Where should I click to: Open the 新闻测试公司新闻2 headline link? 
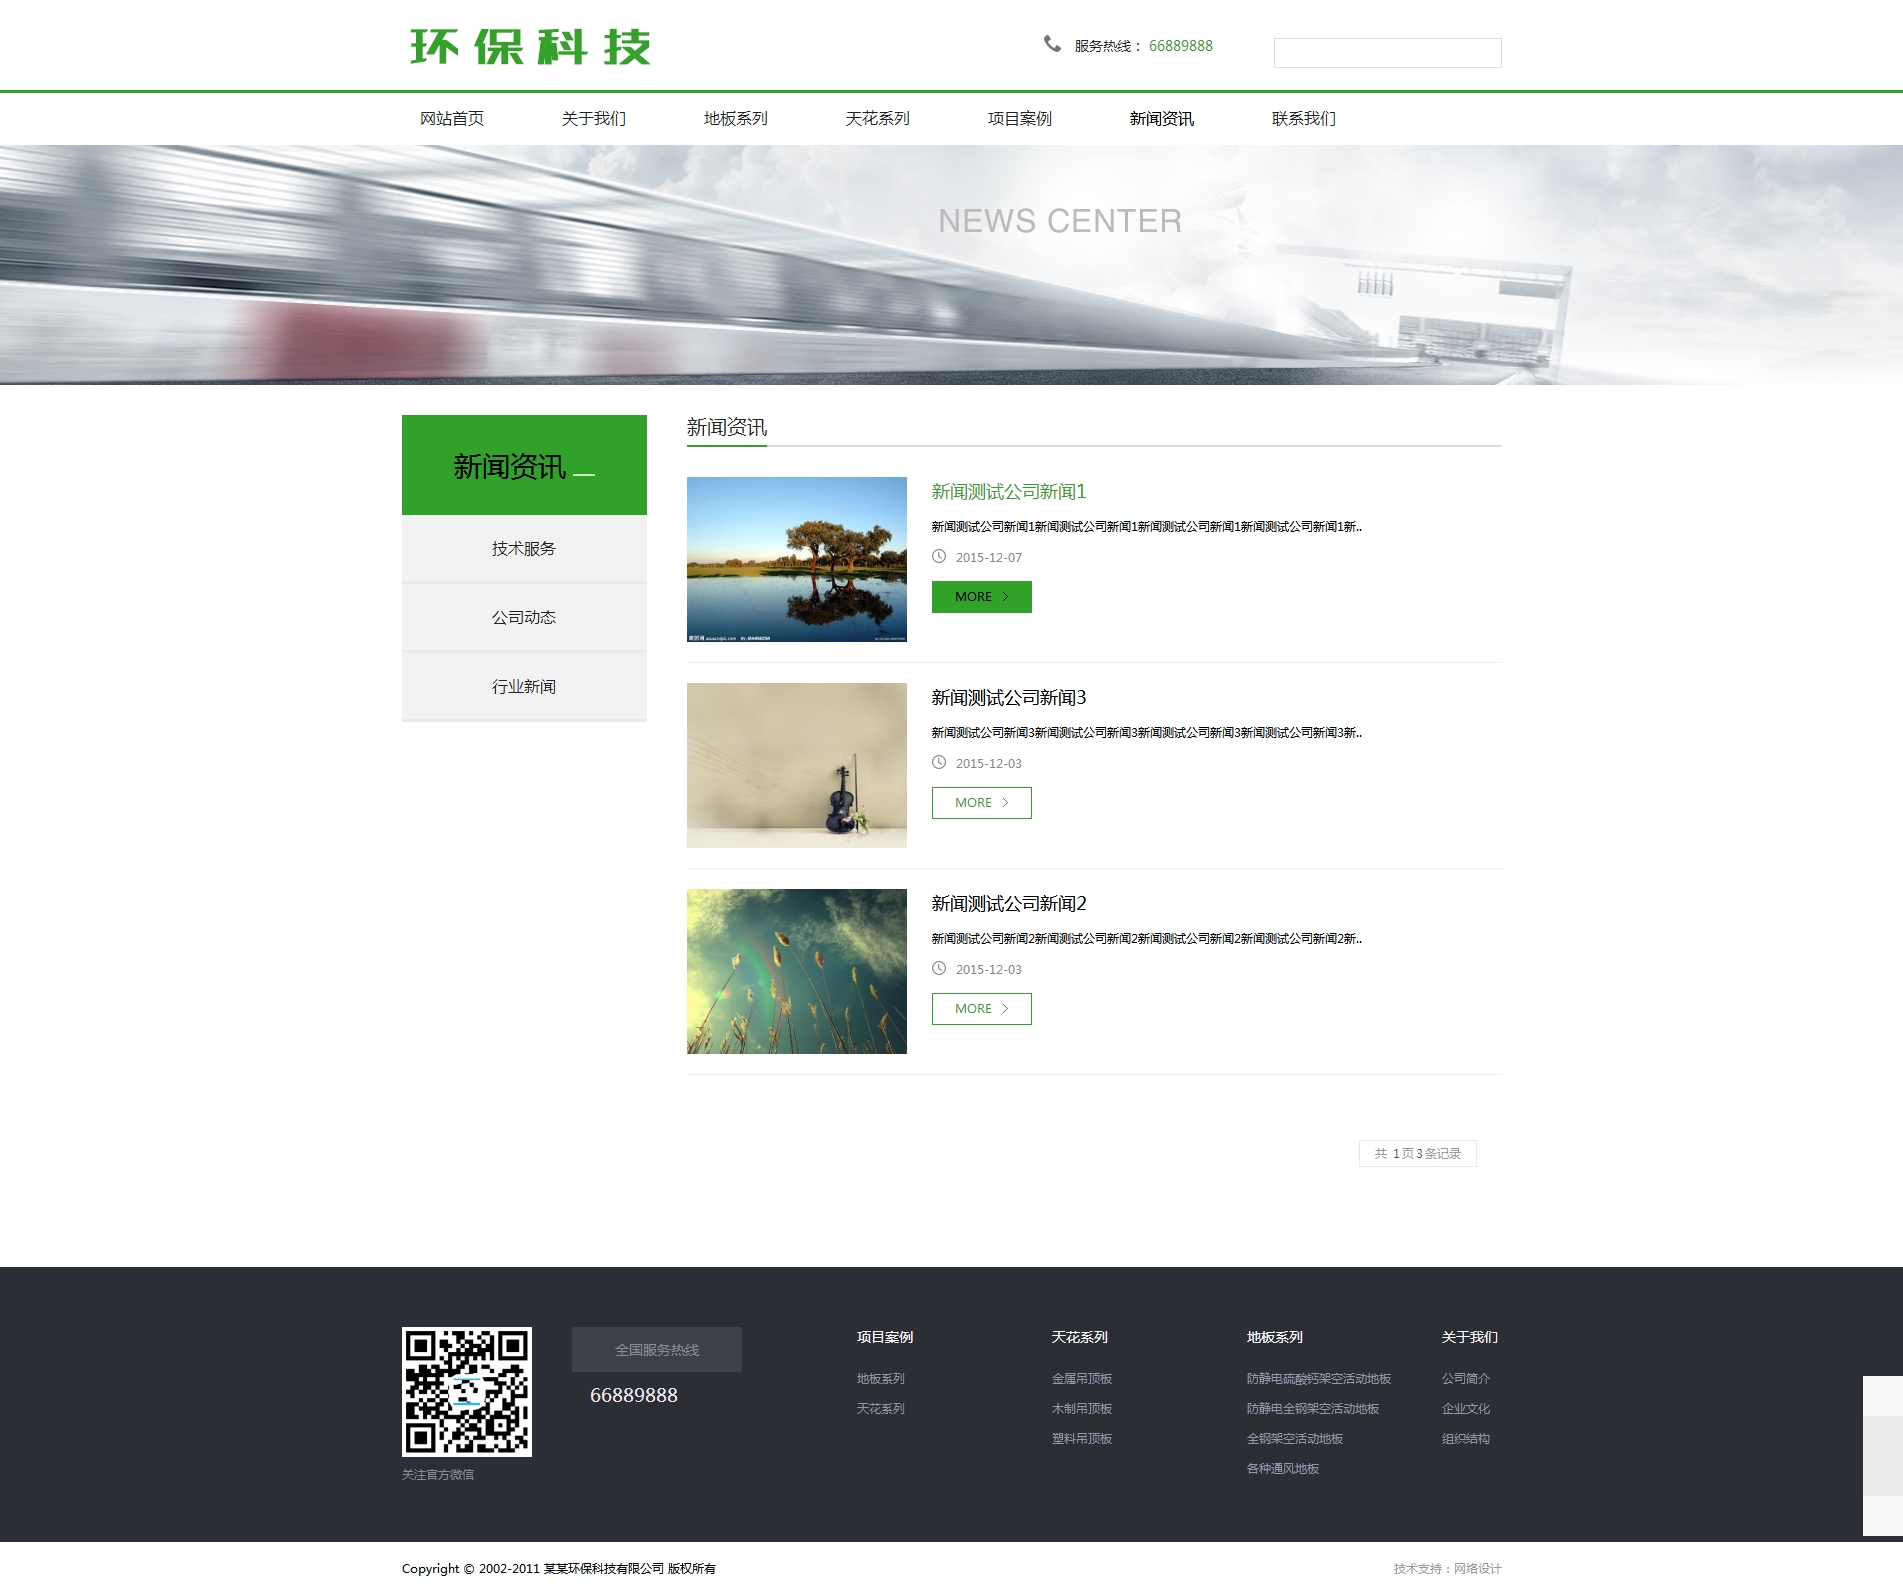click(x=1008, y=904)
